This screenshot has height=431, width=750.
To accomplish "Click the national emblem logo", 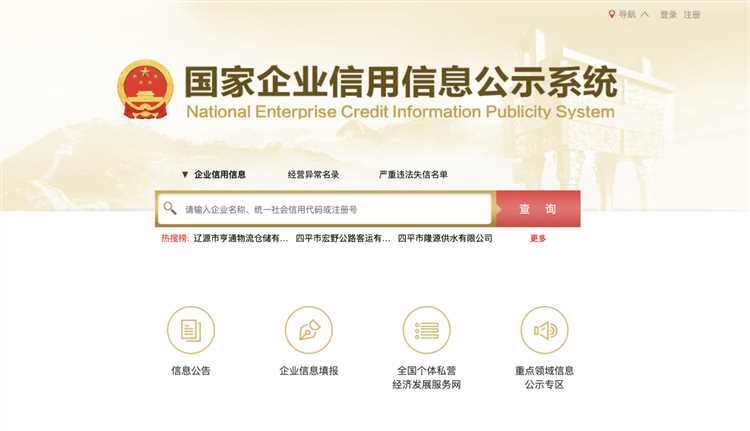I will point(145,89).
